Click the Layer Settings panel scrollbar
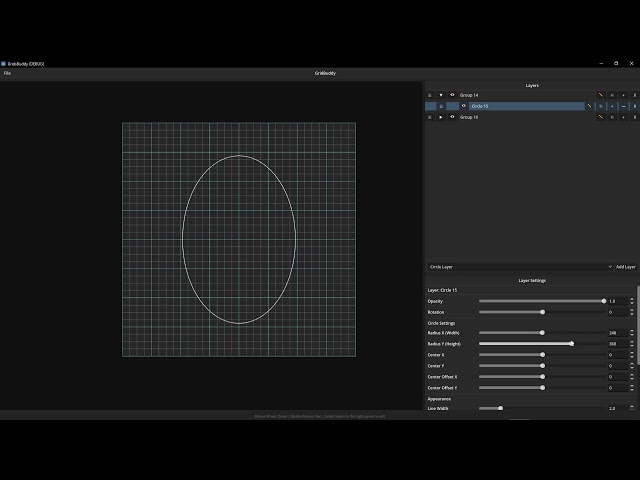The width and height of the screenshot is (640, 480). pyautogui.click(x=638, y=325)
